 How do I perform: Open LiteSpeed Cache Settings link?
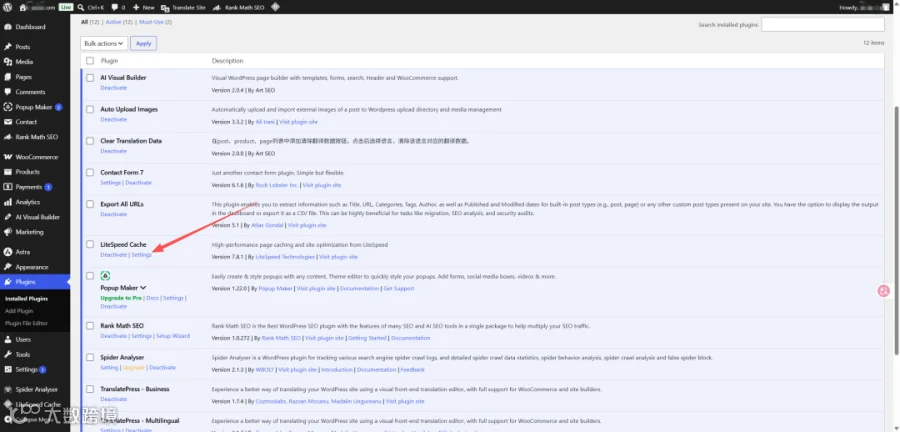point(142,255)
